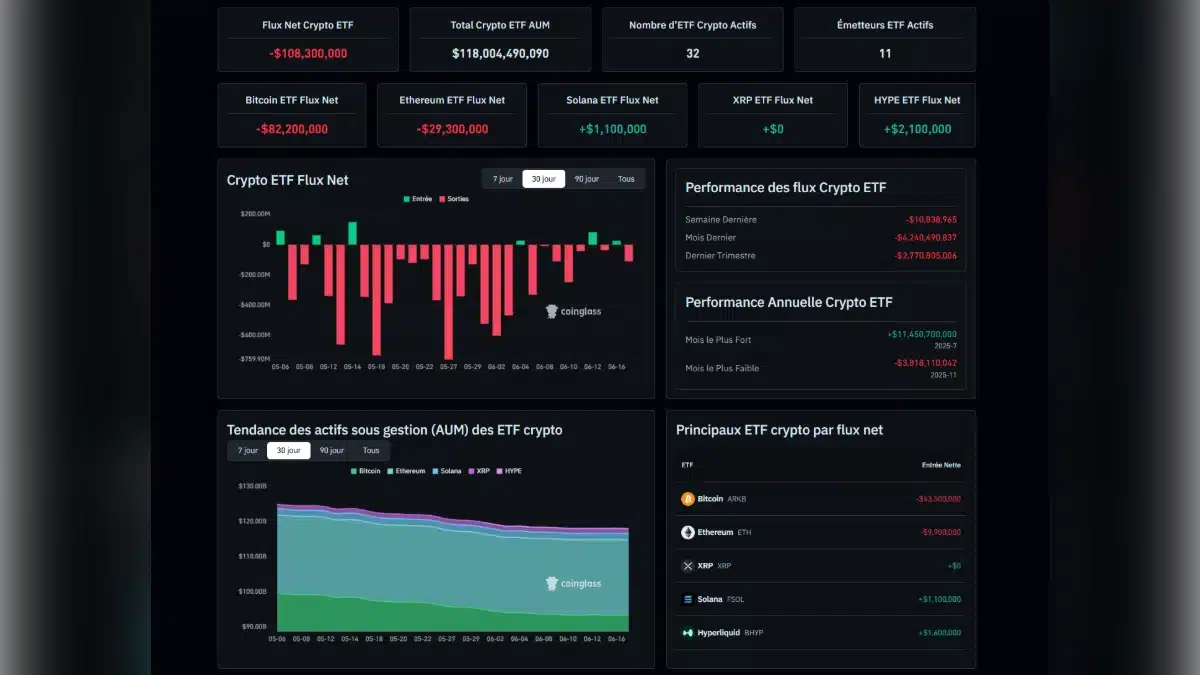This screenshot has width=1200, height=675.
Task: Open the Flux Net Crypto ETF card
Action: click(x=308, y=40)
